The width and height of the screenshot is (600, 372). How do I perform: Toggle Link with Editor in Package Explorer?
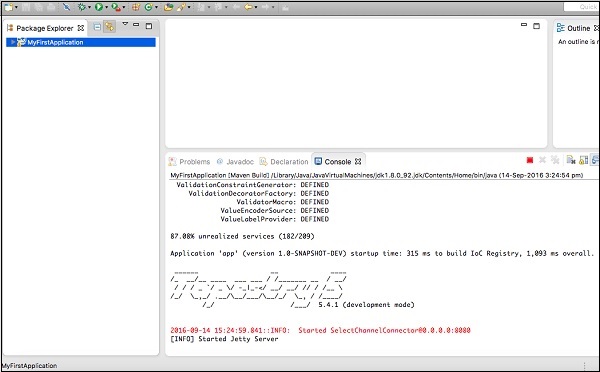[109, 27]
